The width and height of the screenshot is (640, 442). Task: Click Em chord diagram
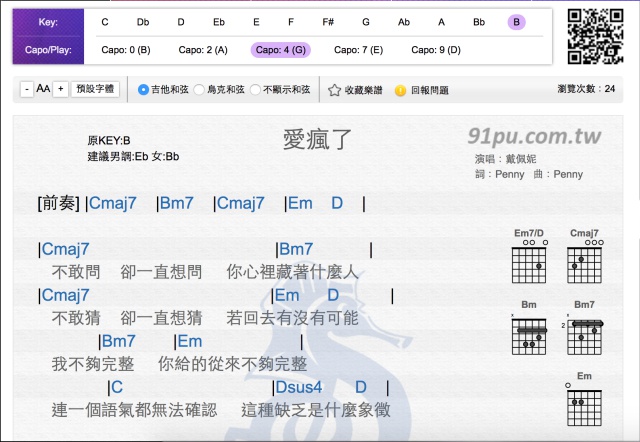(584, 399)
